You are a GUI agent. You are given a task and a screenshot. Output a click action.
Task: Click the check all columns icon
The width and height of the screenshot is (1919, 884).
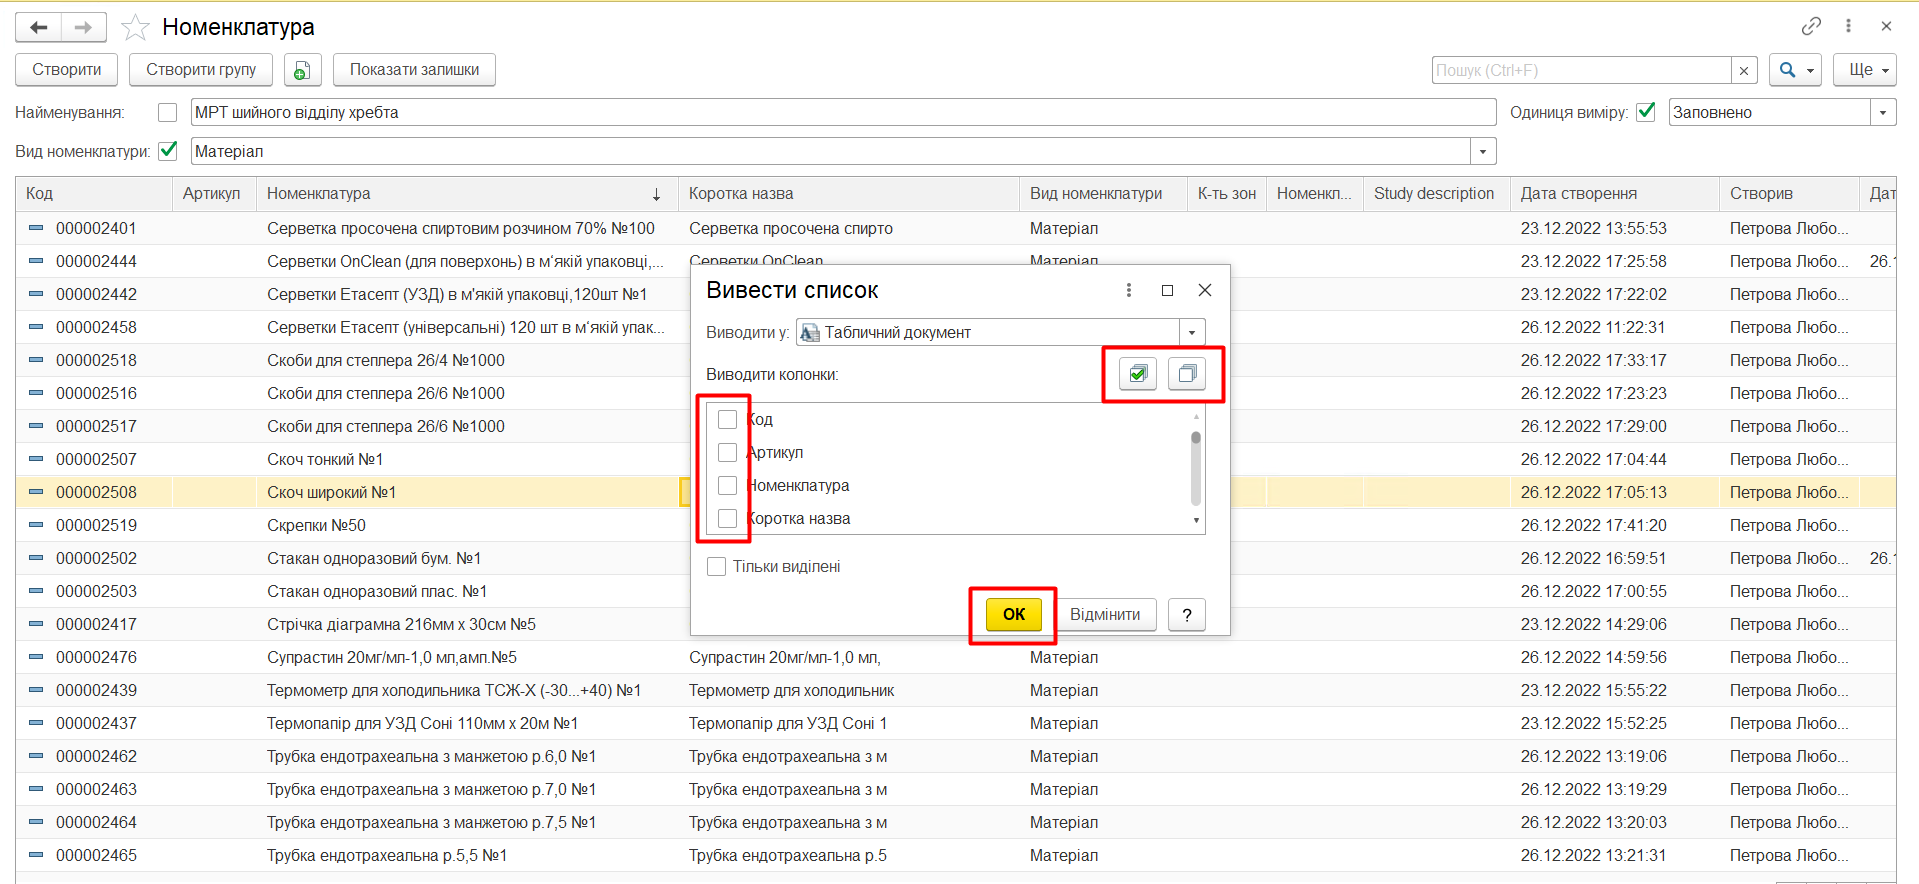[x=1137, y=374]
